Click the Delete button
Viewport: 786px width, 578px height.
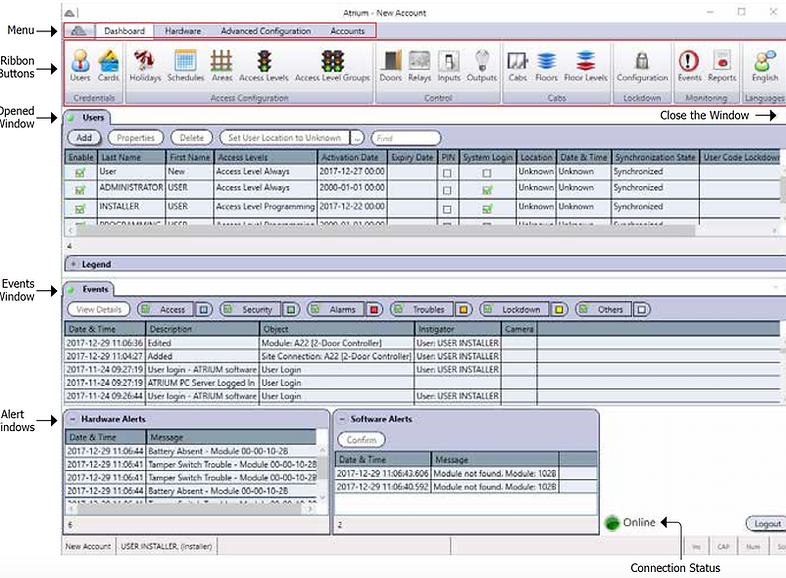coord(191,137)
